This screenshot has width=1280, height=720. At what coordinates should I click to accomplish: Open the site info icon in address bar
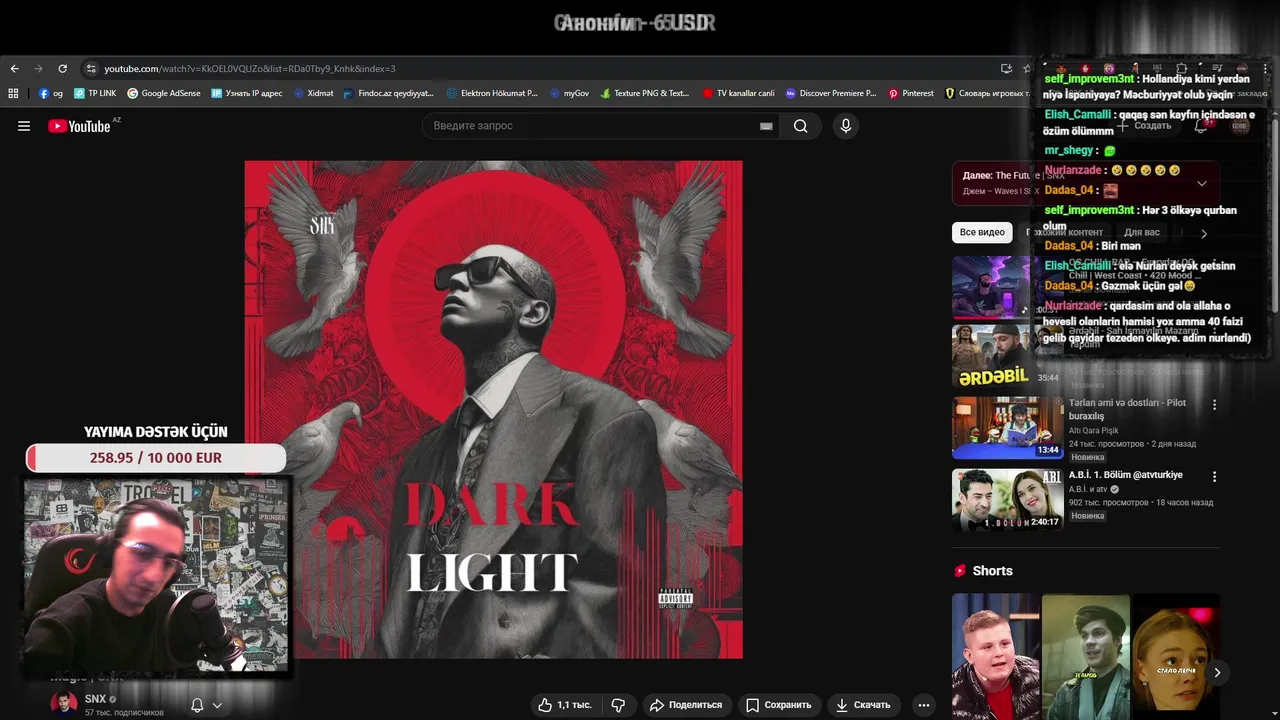point(91,69)
